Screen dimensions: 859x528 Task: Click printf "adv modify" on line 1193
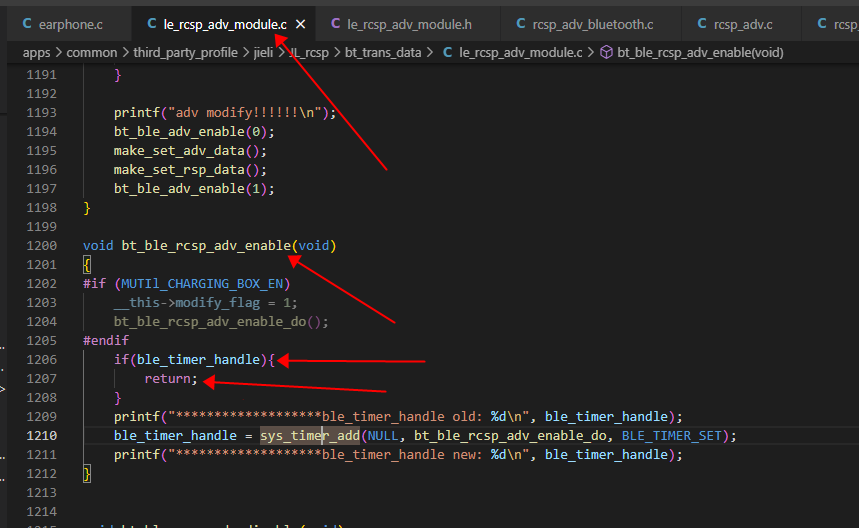225,113
